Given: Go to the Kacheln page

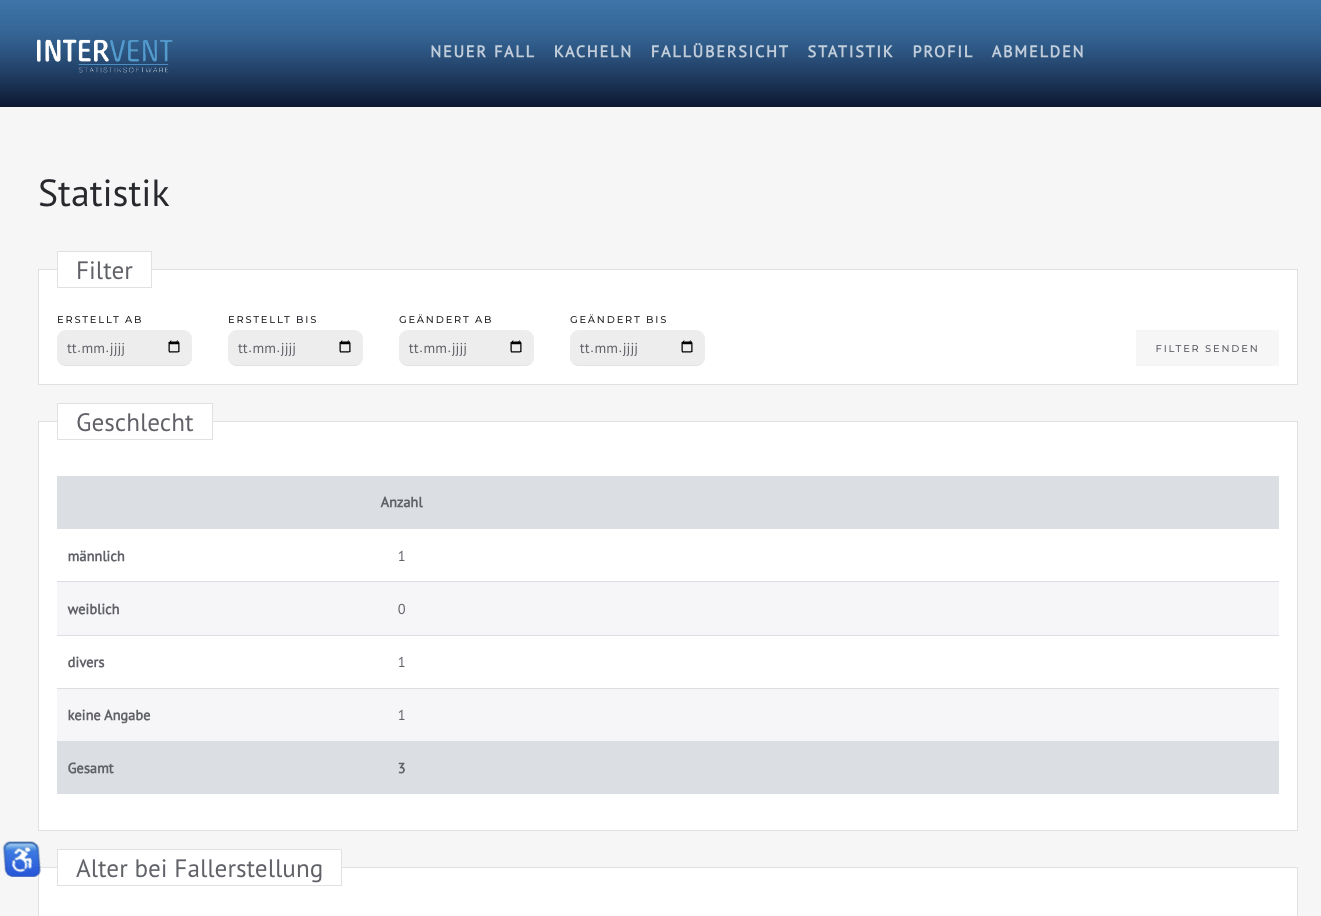Looking at the screenshot, I should [x=593, y=52].
